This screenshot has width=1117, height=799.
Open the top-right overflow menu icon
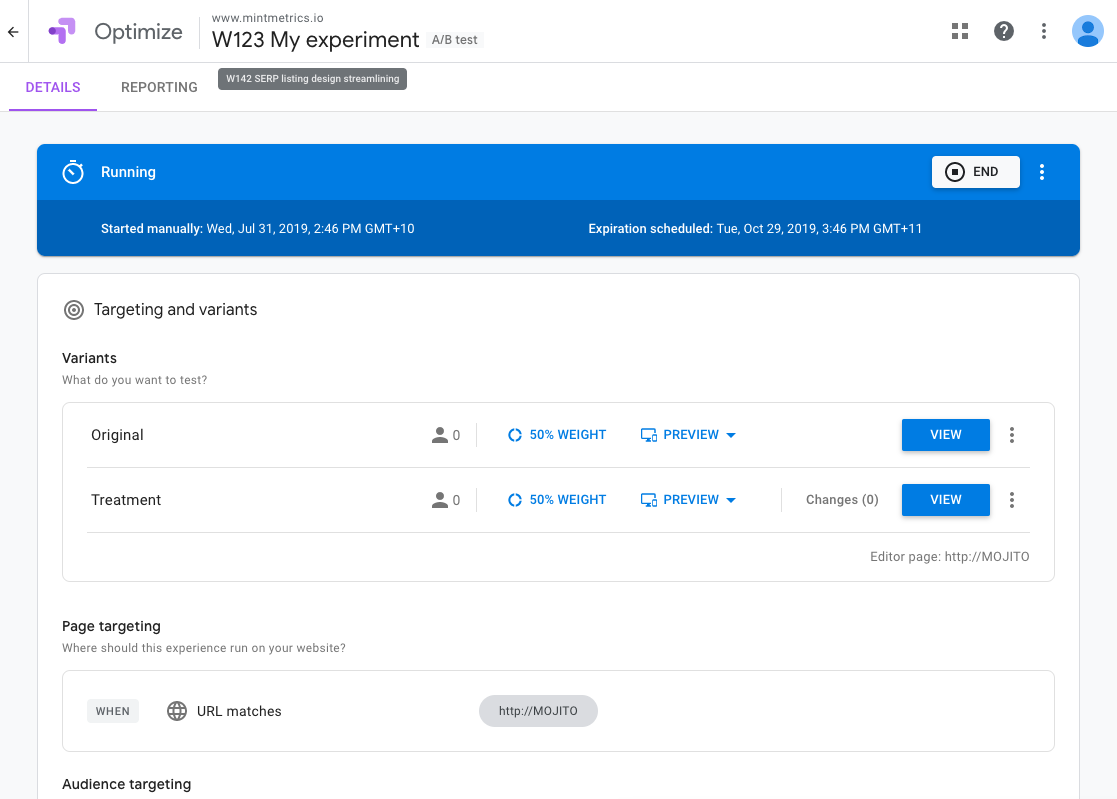click(1043, 31)
